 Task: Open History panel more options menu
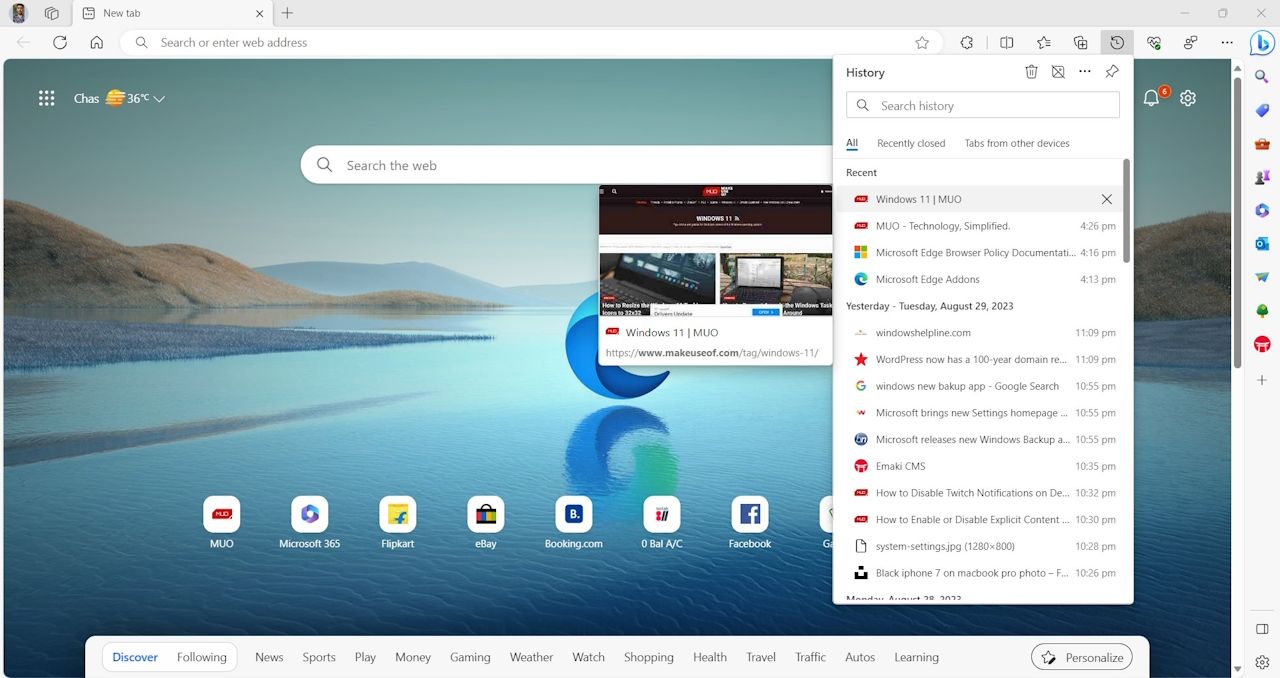tap(1085, 72)
